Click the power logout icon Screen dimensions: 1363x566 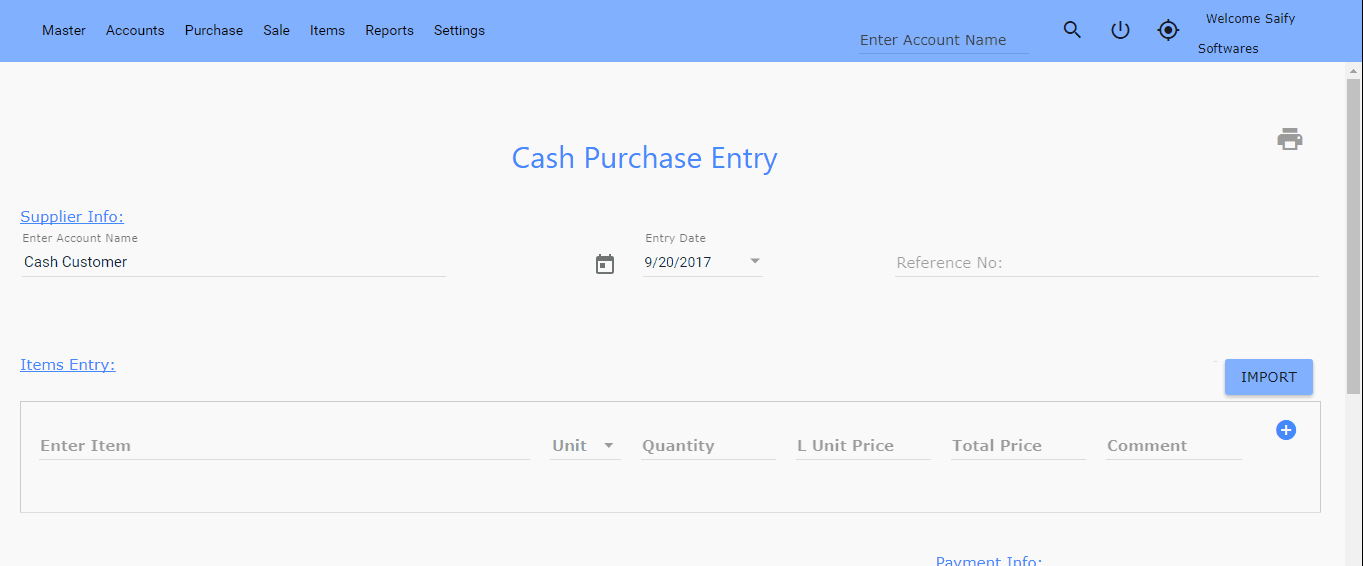[x=1120, y=30]
